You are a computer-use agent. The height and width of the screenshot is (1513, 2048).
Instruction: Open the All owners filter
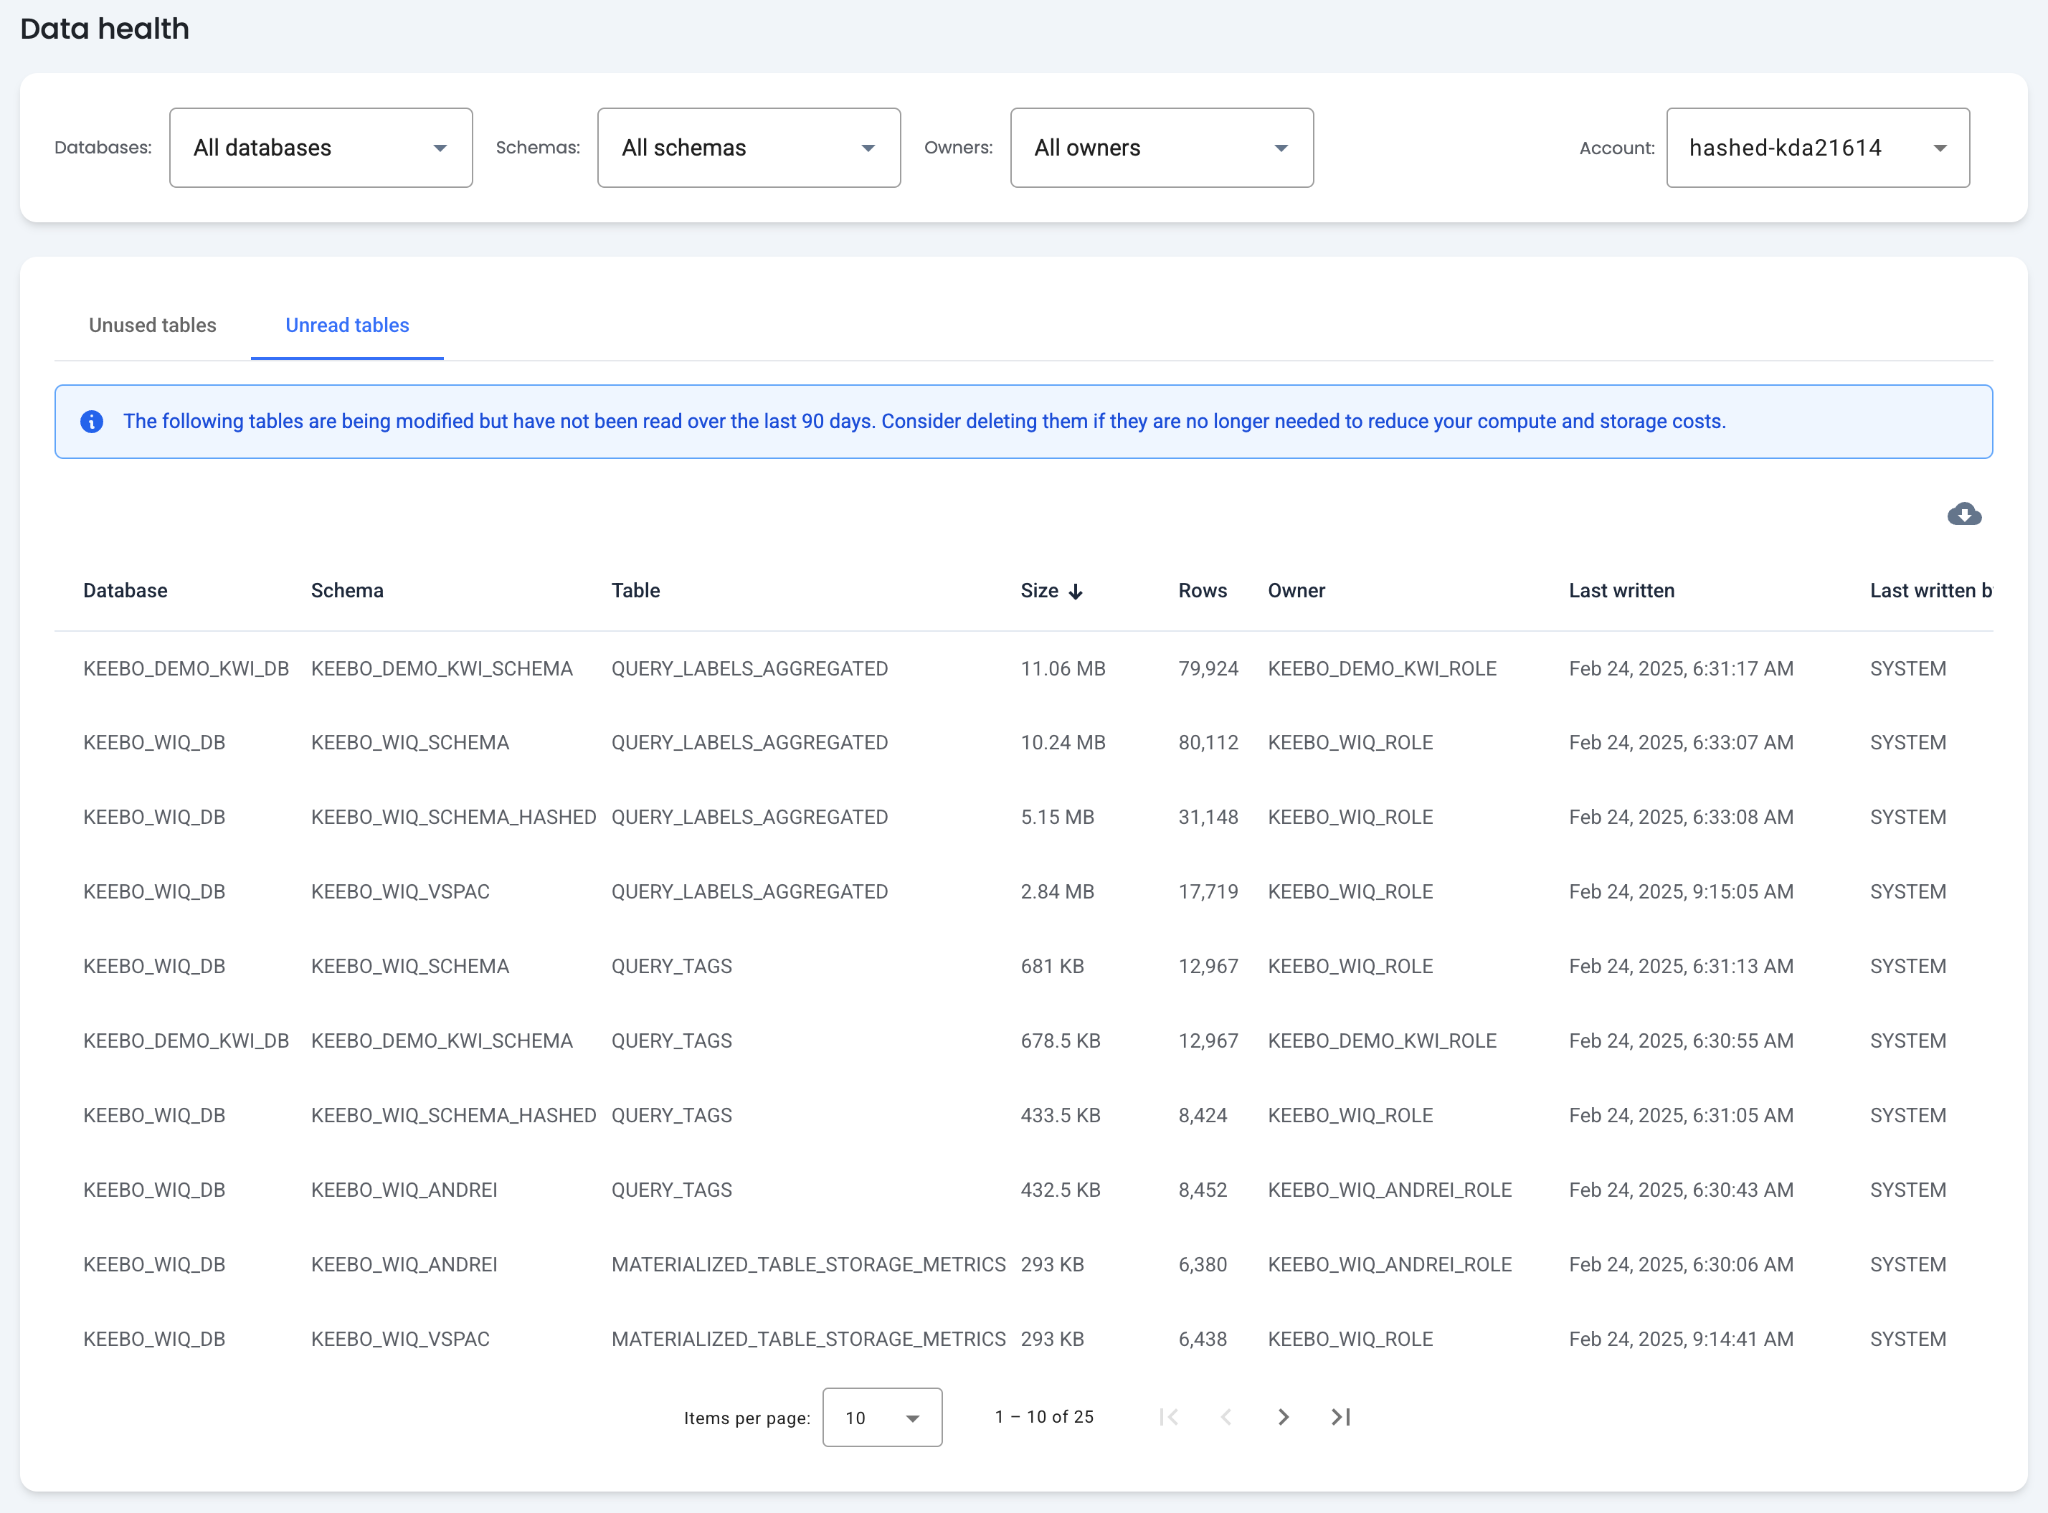tap(1161, 148)
